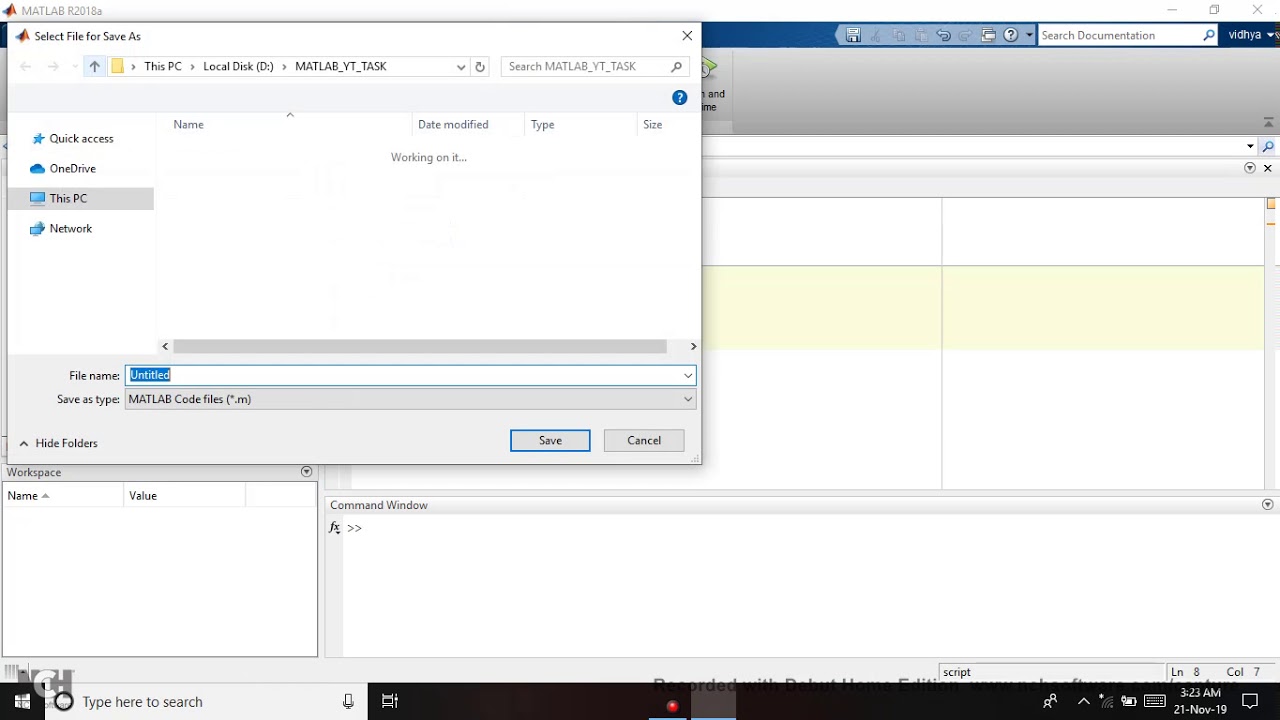The width and height of the screenshot is (1280, 720).
Task: Click the MATLAB toolbar Undo icon
Action: [x=943, y=35]
